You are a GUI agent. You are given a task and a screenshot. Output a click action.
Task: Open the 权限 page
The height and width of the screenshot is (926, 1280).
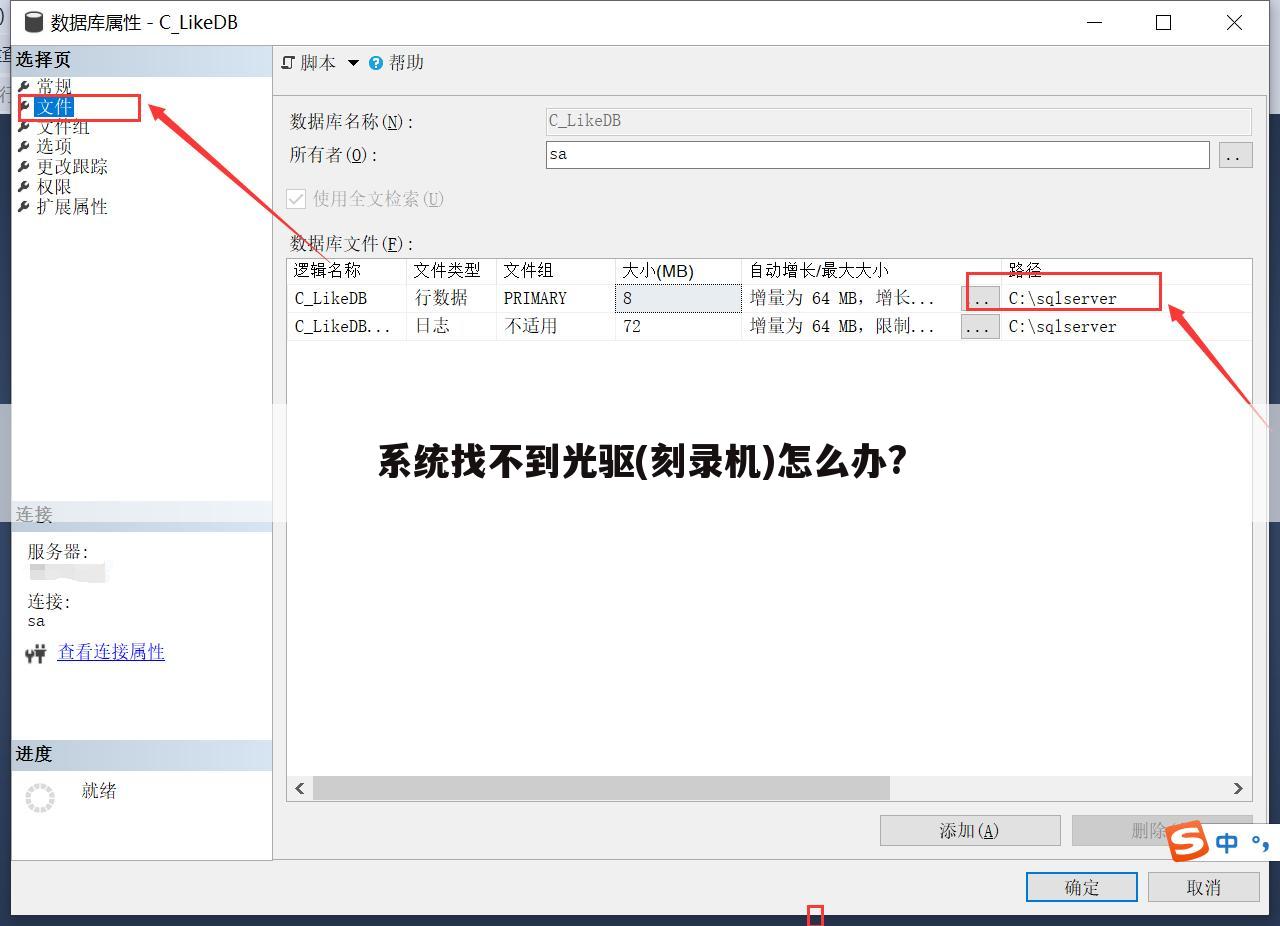point(54,187)
